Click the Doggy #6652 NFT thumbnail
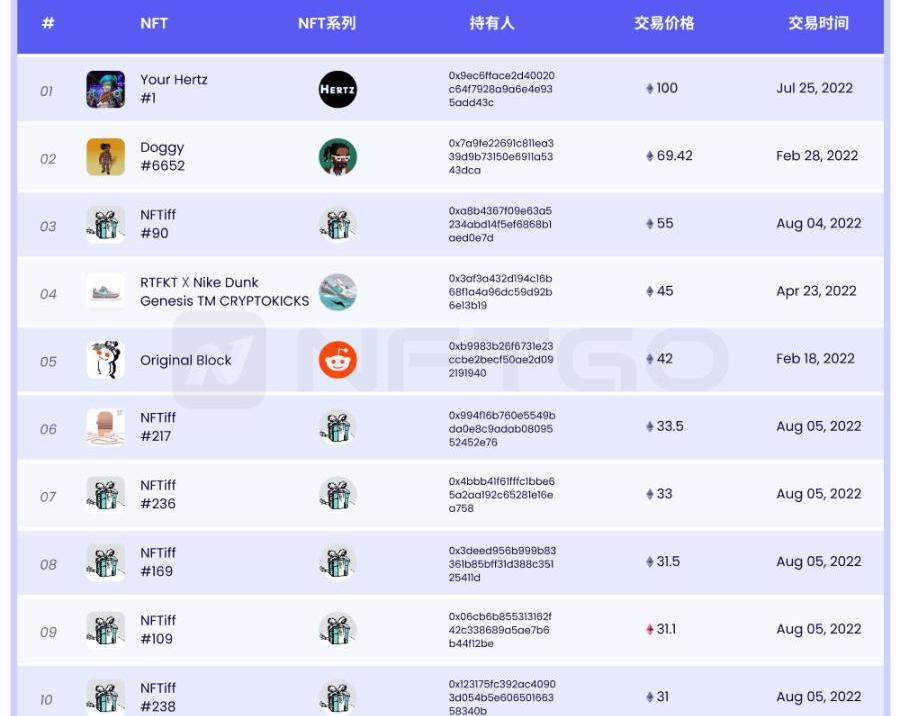 click(106, 157)
